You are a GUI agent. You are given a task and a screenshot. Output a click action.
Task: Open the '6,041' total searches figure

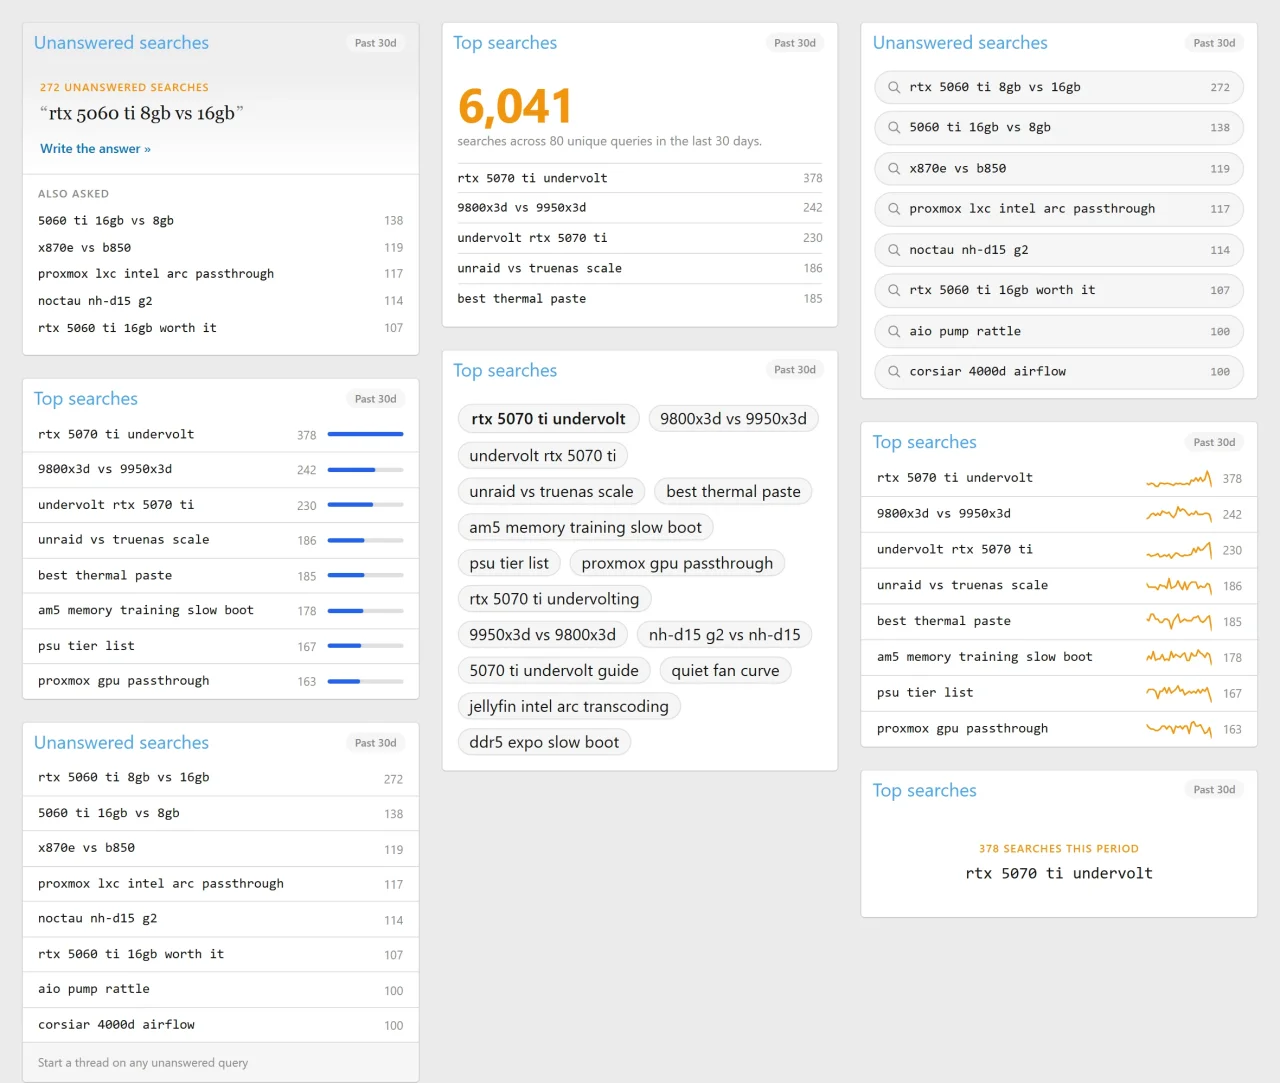coord(515,106)
